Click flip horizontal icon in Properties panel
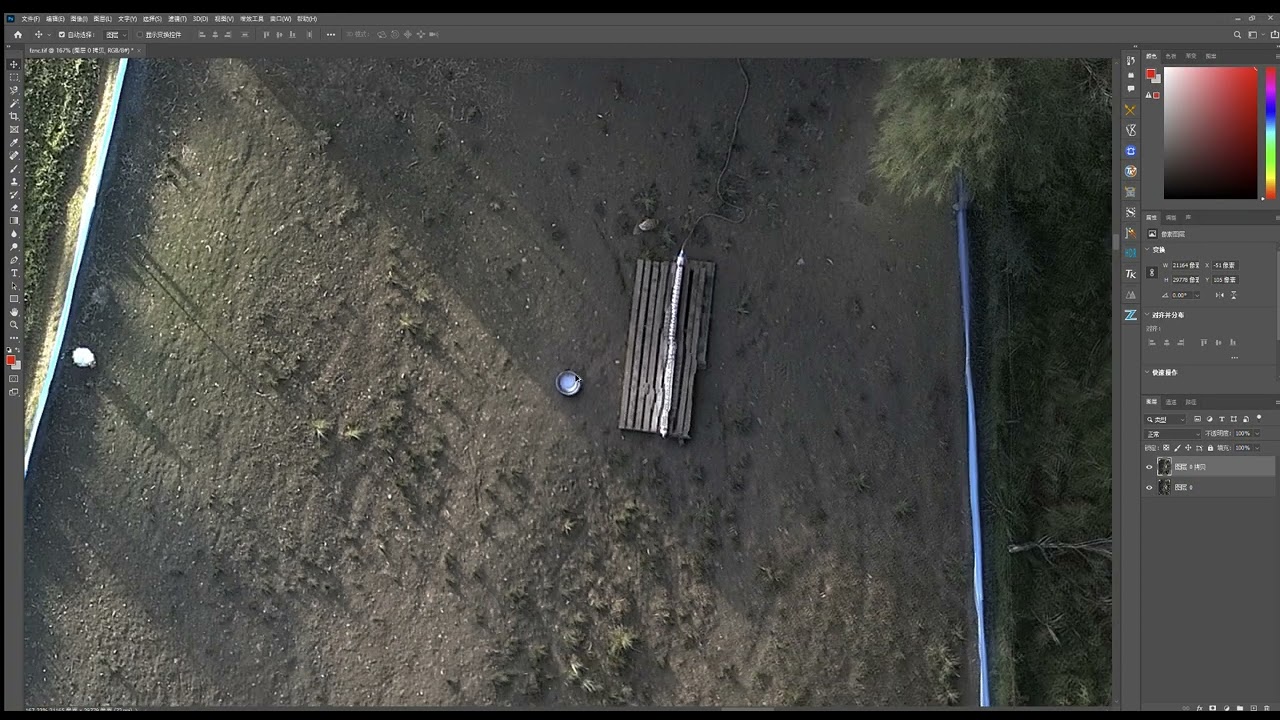1280x720 pixels. pyautogui.click(x=1219, y=295)
